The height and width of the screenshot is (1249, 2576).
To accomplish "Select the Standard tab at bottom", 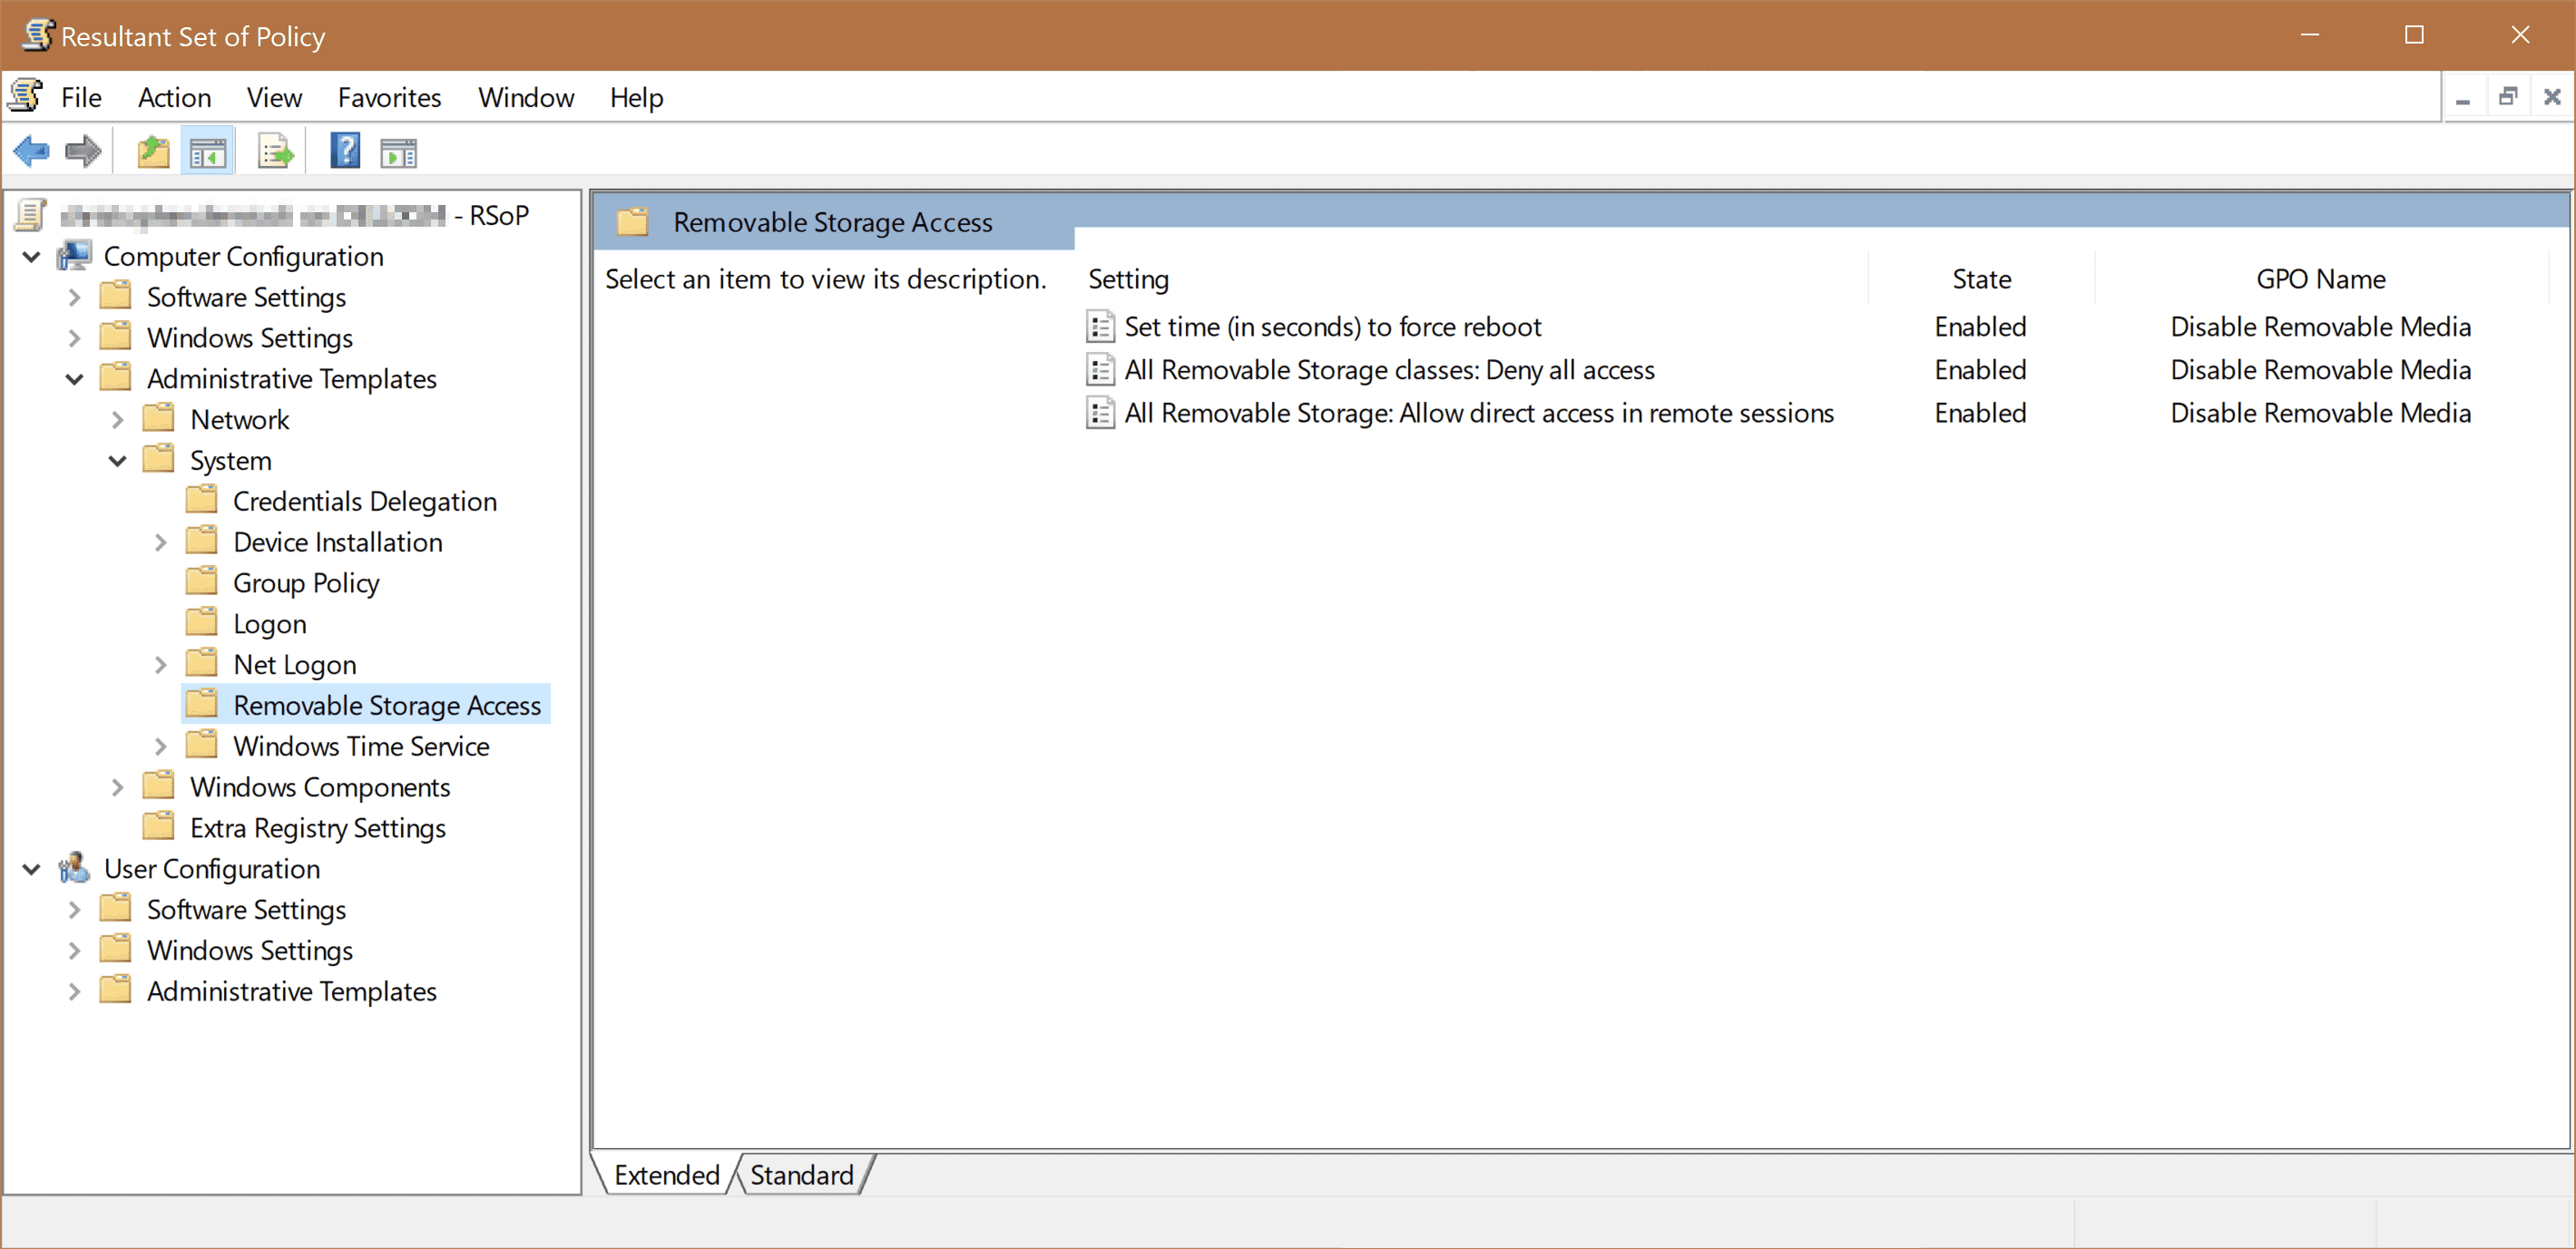I will (798, 1176).
